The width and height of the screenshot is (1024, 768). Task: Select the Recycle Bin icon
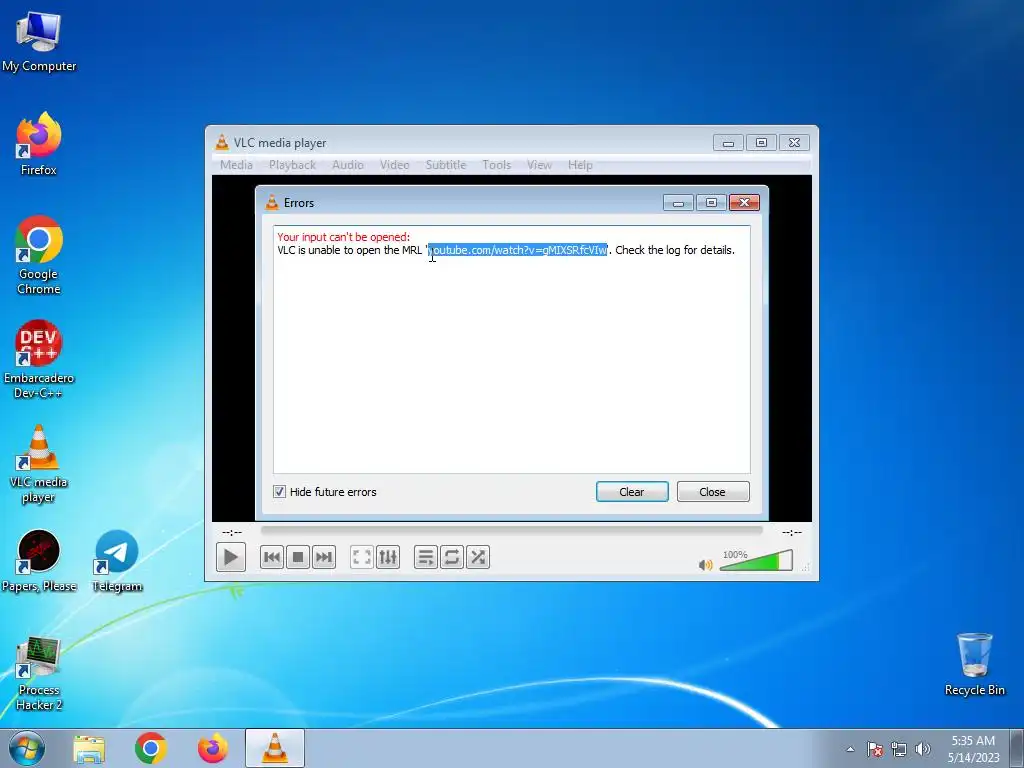click(974, 664)
